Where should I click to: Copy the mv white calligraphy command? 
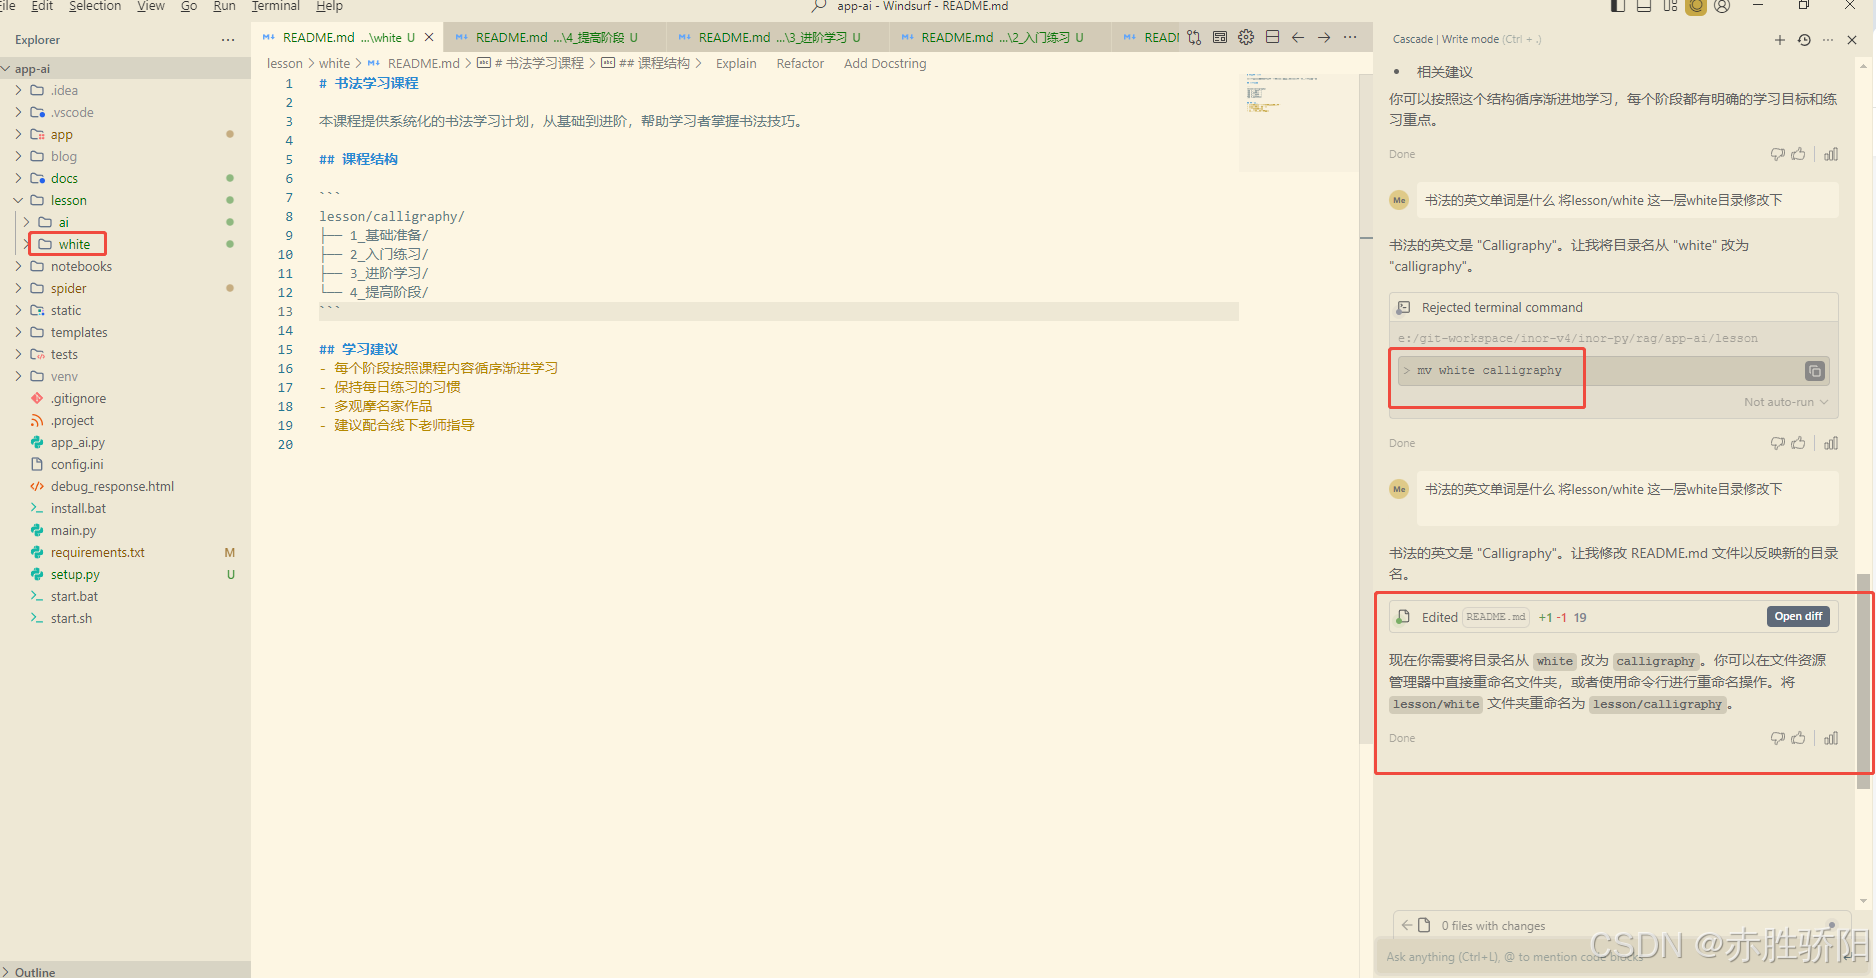coord(1815,371)
